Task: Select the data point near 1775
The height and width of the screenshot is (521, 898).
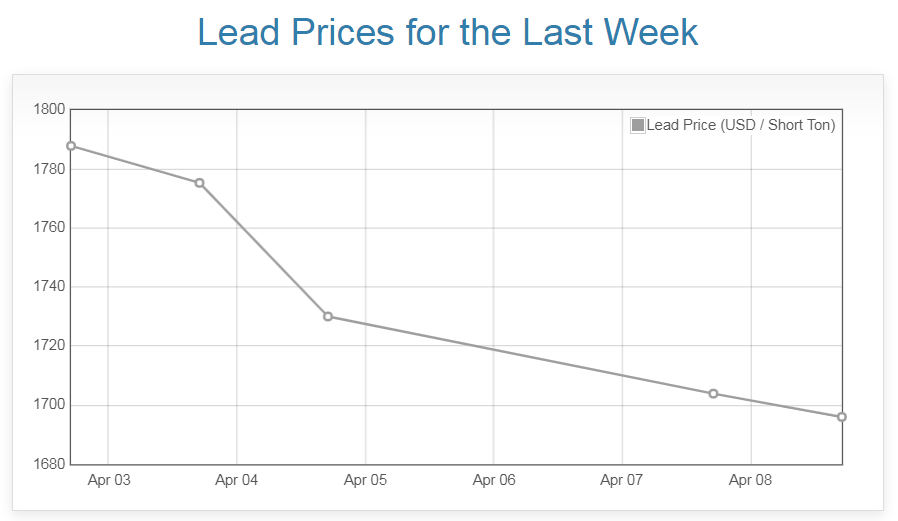Action: (199, 183)
